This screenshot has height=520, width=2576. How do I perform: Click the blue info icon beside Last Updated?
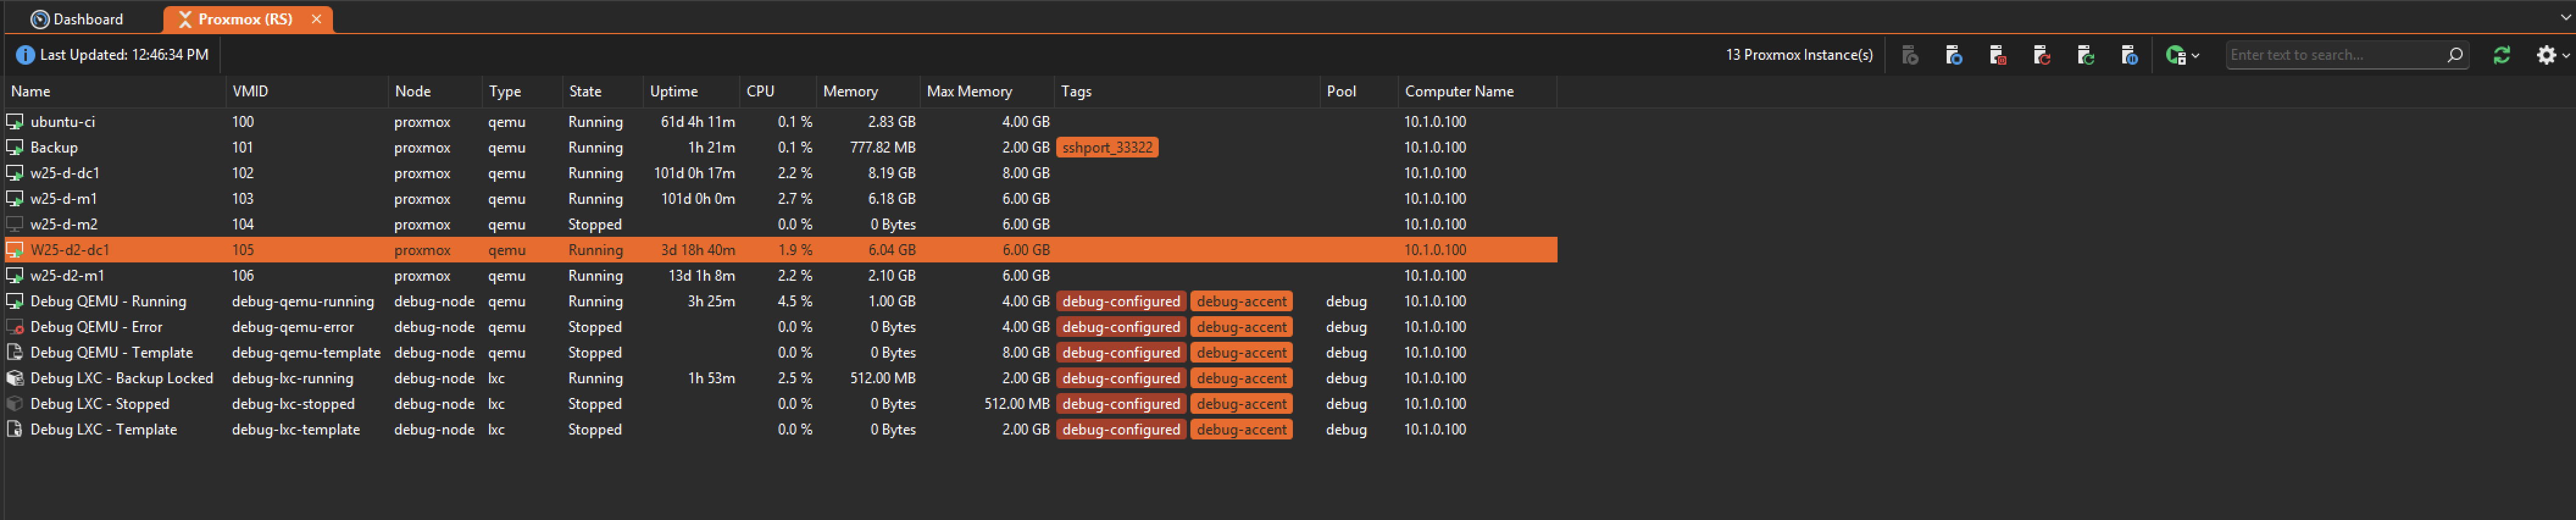click(25, 55)
